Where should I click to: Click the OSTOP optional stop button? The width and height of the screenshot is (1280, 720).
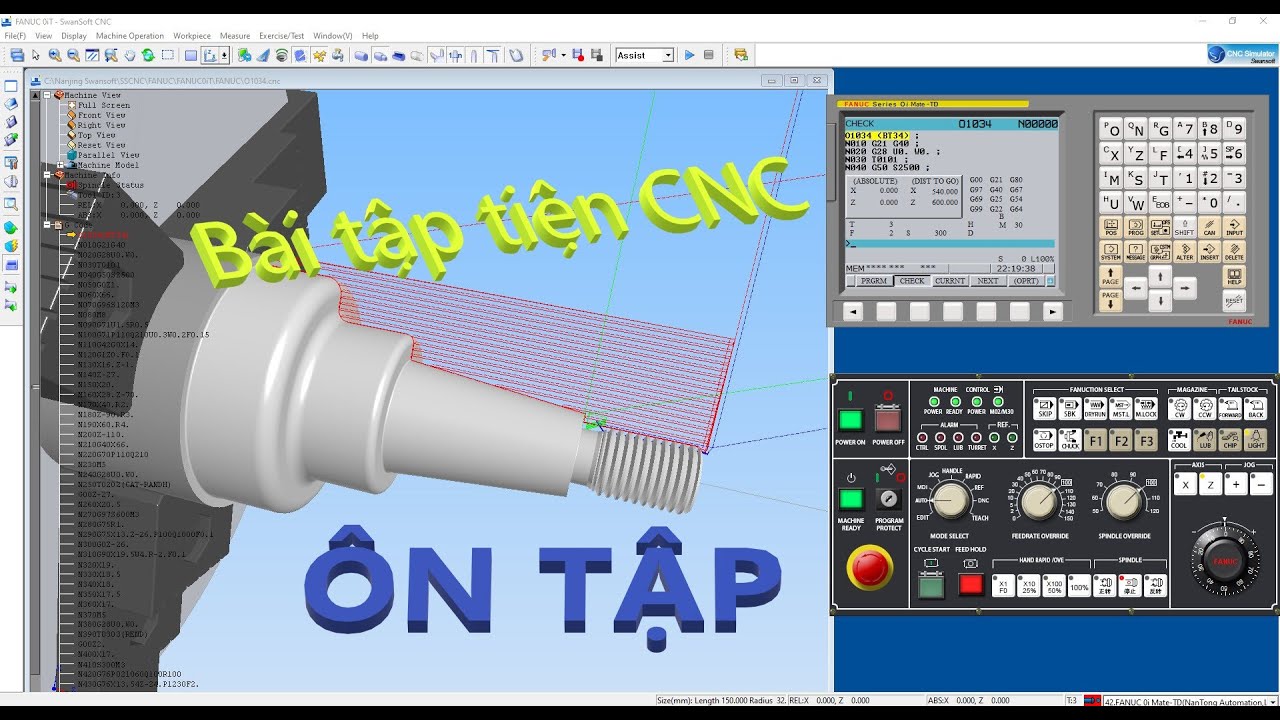click(x=1045, y=440)
